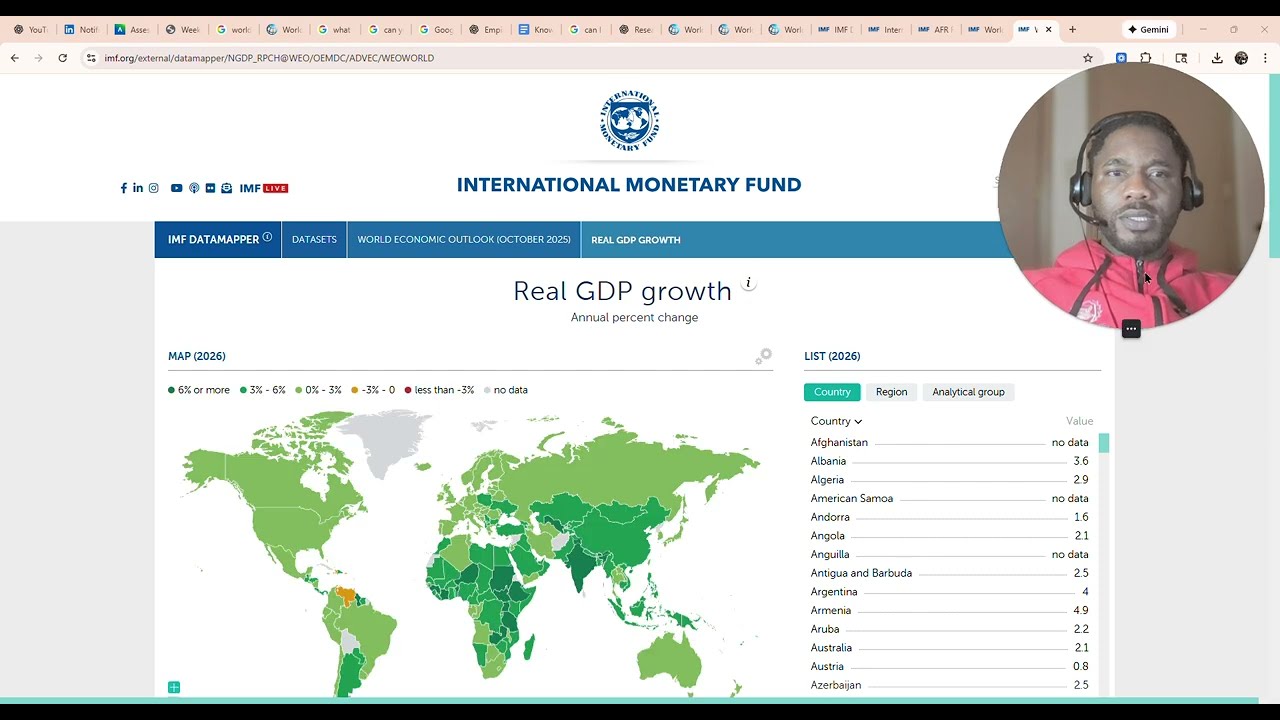Select Afghanistan in the country list
The image size is (1280, 720).
(950, 443)
